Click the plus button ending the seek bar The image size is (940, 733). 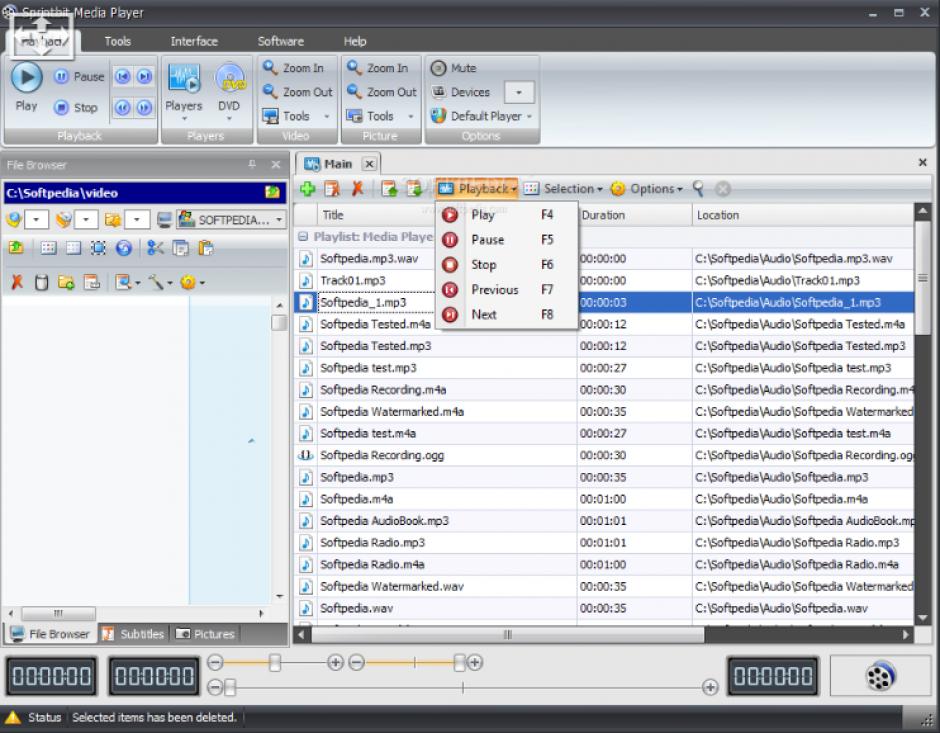pos(710,687)
